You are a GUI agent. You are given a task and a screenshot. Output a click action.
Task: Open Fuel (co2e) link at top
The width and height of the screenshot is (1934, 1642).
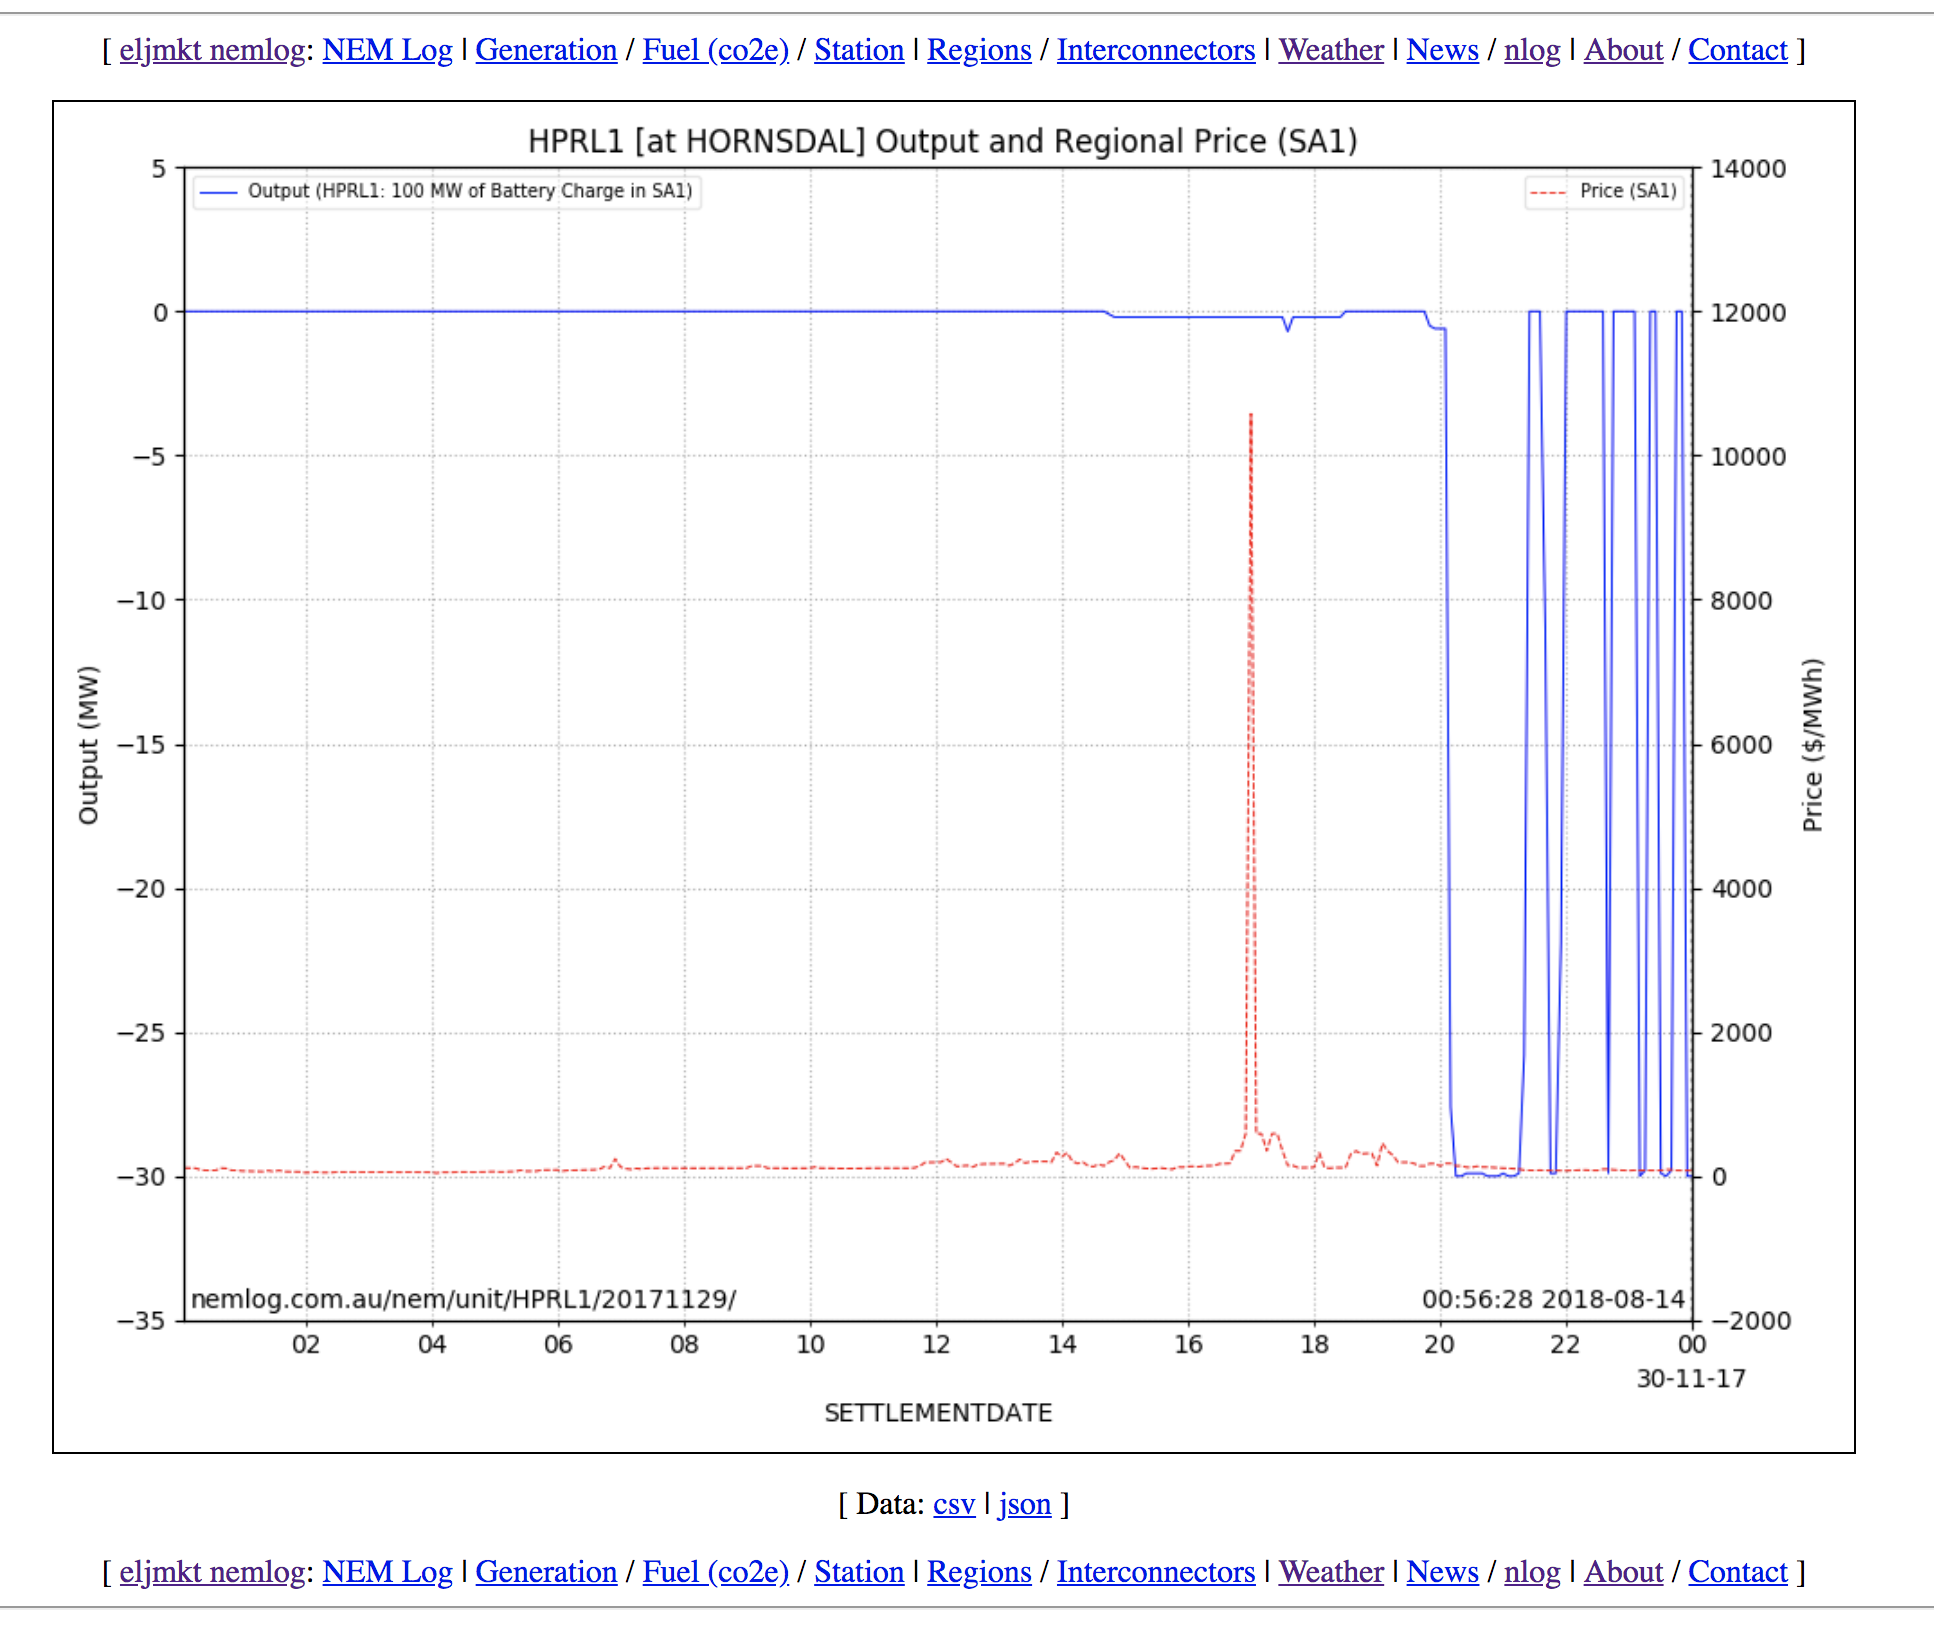point(715,50)
